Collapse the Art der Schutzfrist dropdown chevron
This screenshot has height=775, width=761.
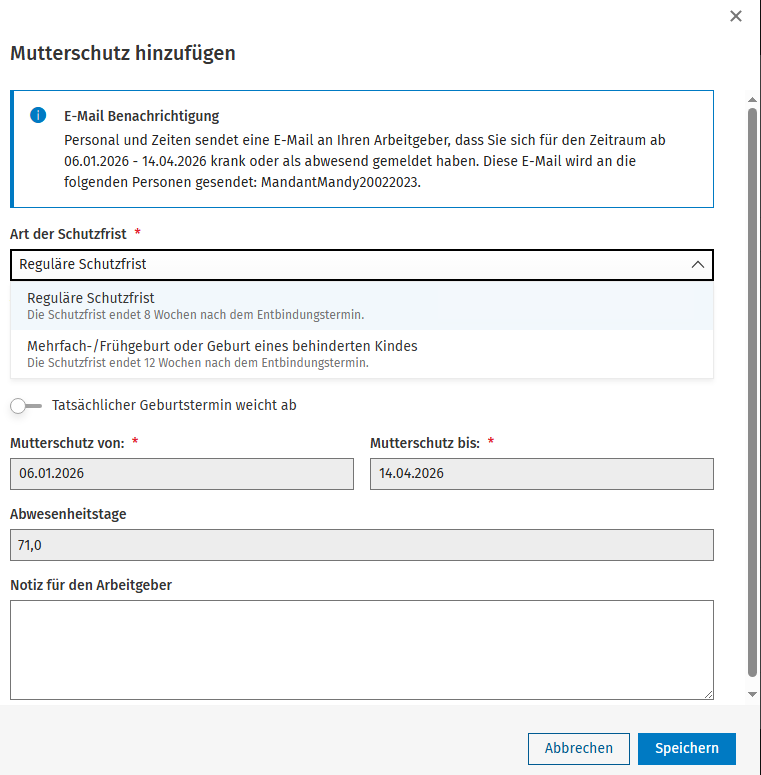pyautogui.click(x=697, y=264)
